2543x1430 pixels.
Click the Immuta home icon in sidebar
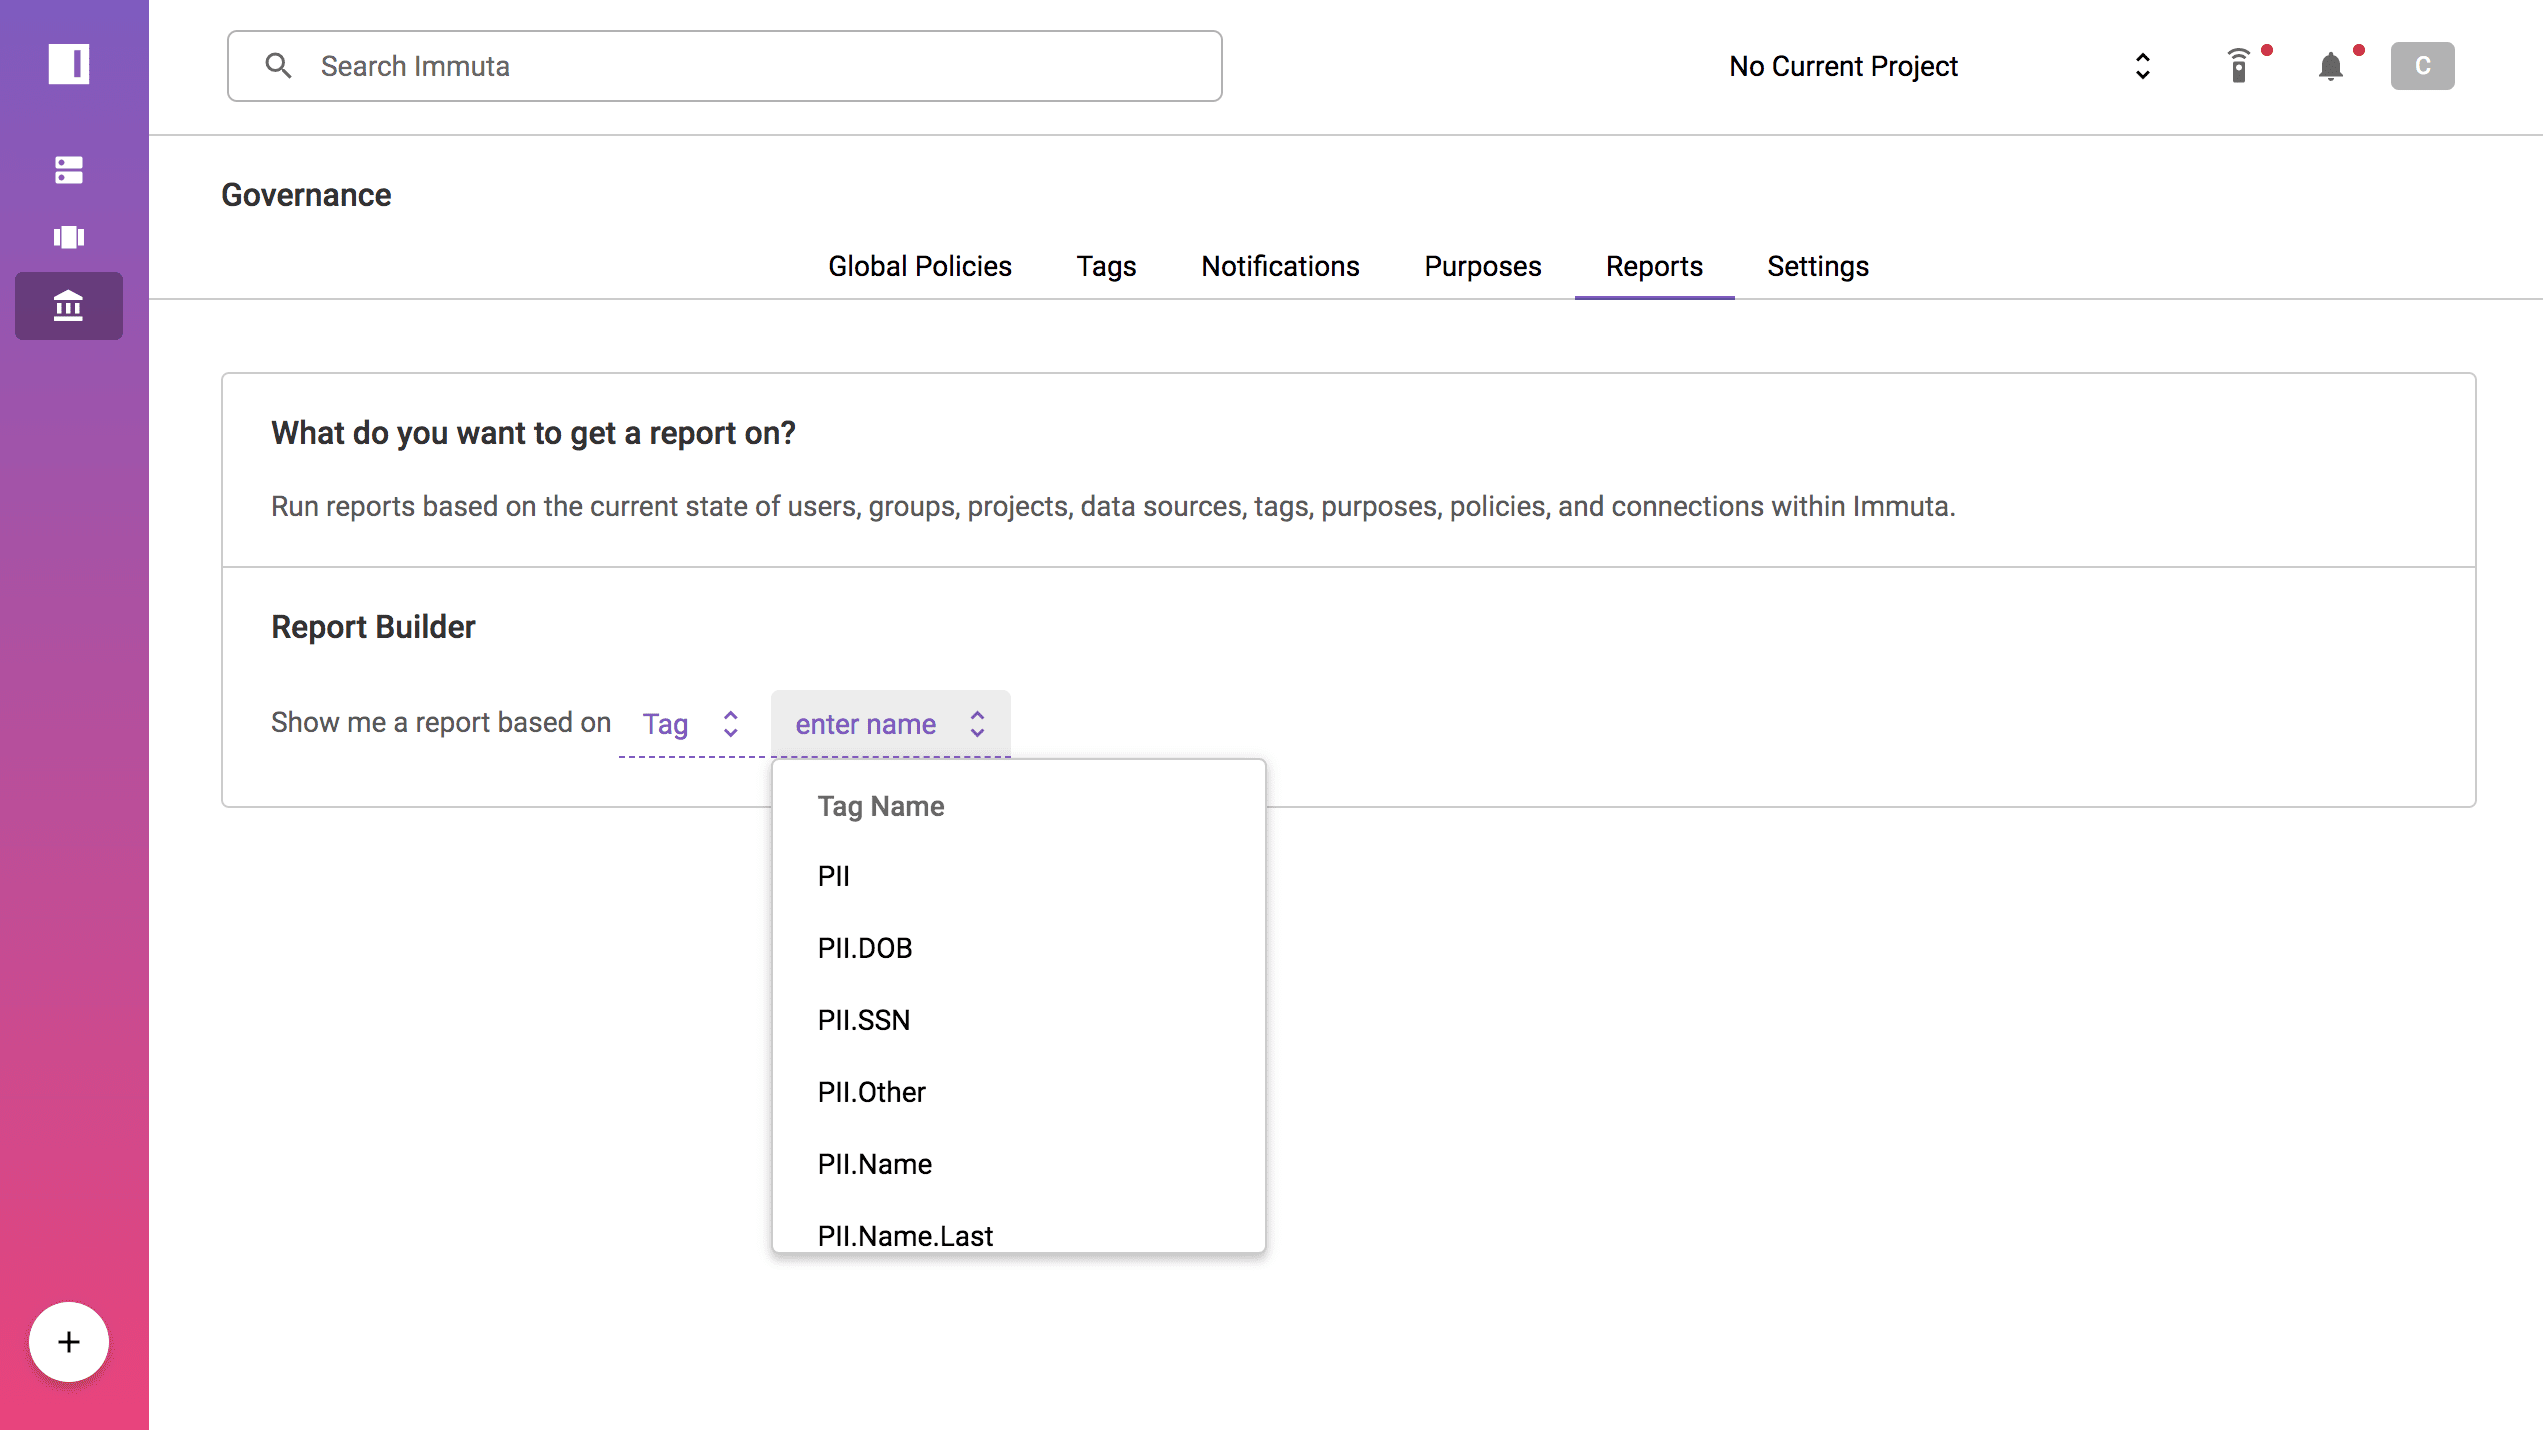pyautogui.click(x=68, y=65)
